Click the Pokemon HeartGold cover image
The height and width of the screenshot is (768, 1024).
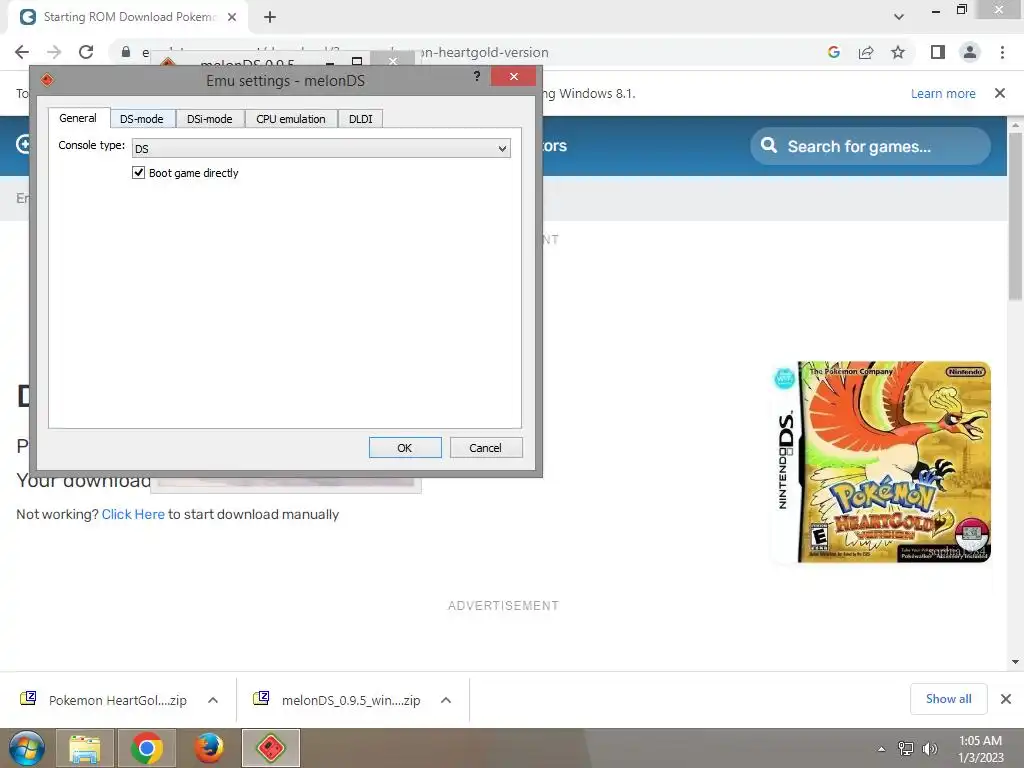(x=881, y=462)
